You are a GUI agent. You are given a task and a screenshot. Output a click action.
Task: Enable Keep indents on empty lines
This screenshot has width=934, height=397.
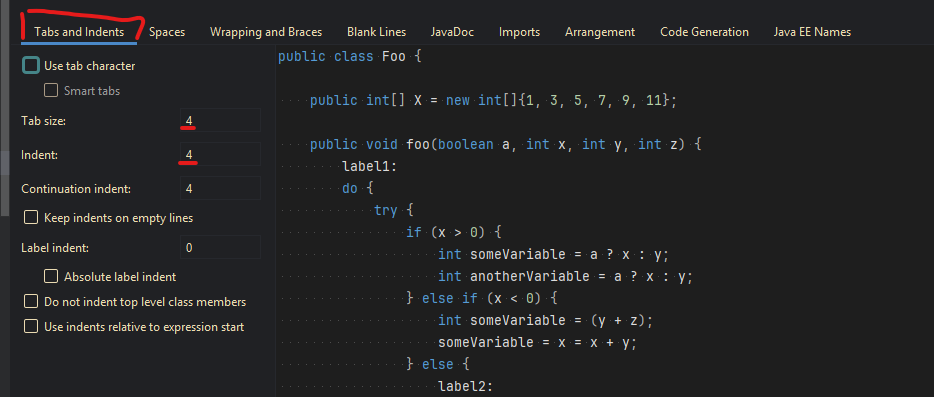point(31,218)
